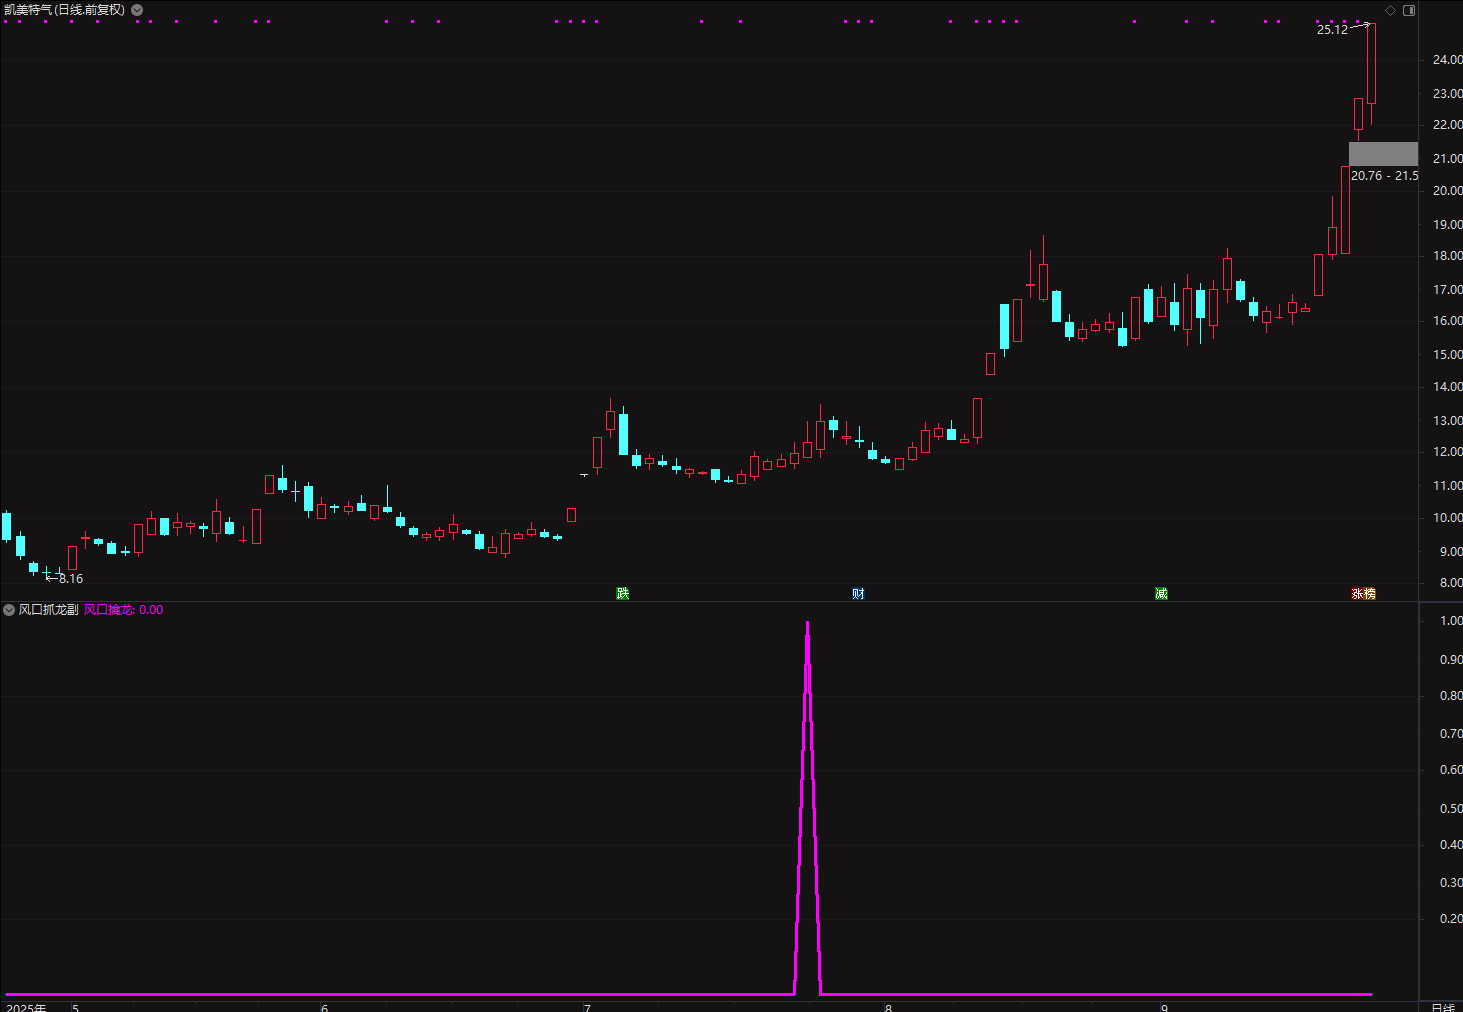Click the tall last red candlestick near 25.12

(1371, 64)
